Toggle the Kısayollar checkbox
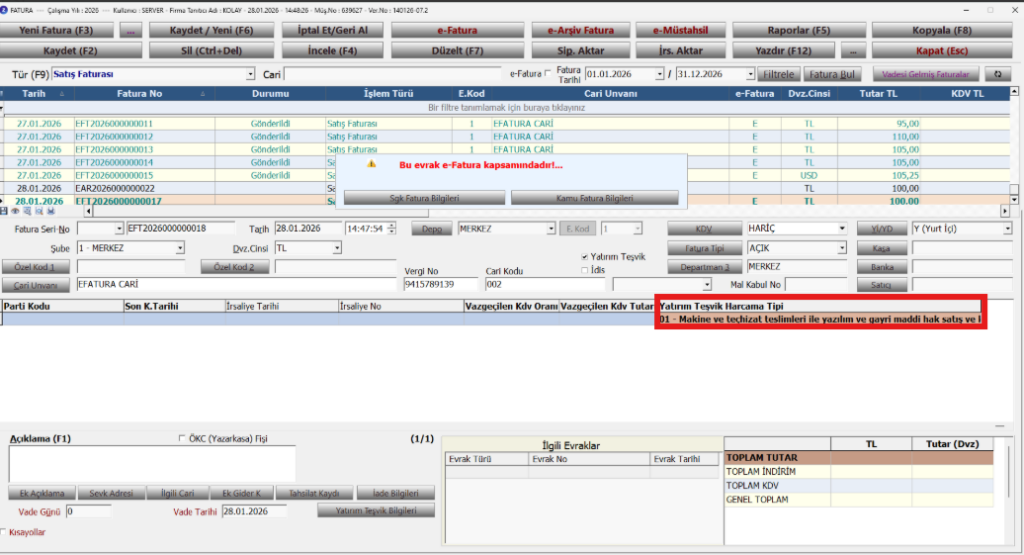 click(4, 532)
